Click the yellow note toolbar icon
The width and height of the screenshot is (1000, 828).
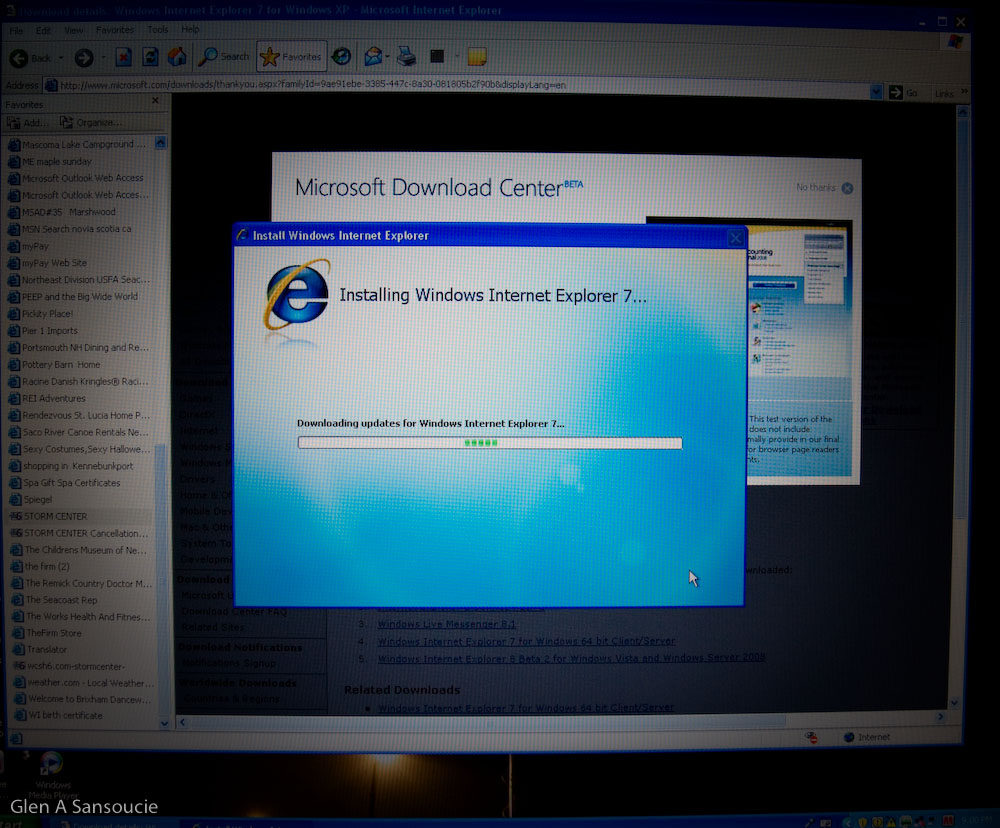(x=477, y=57)
